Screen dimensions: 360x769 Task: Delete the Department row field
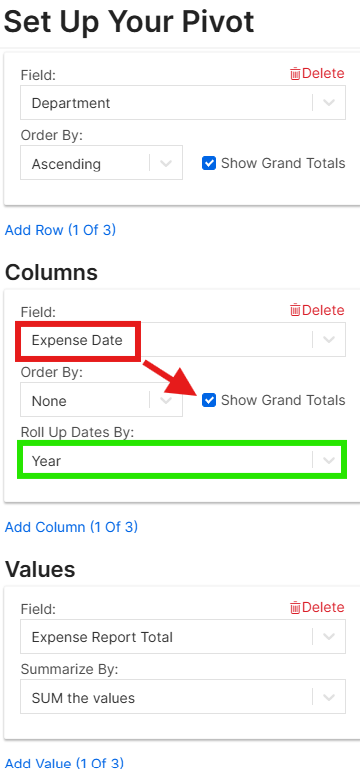(x=317, y=74)
